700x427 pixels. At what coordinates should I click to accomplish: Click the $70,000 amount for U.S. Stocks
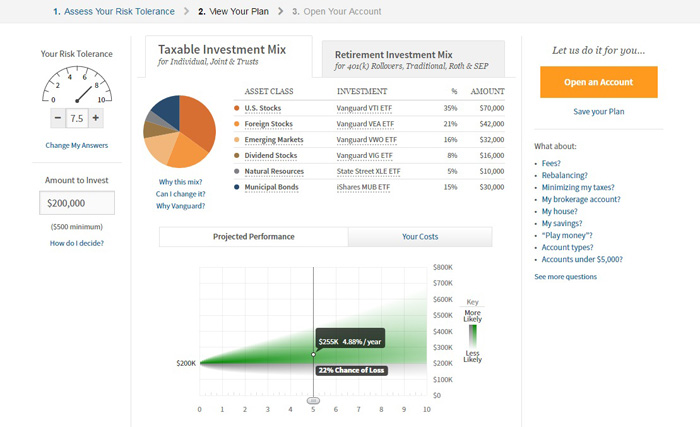pos(492,108)
